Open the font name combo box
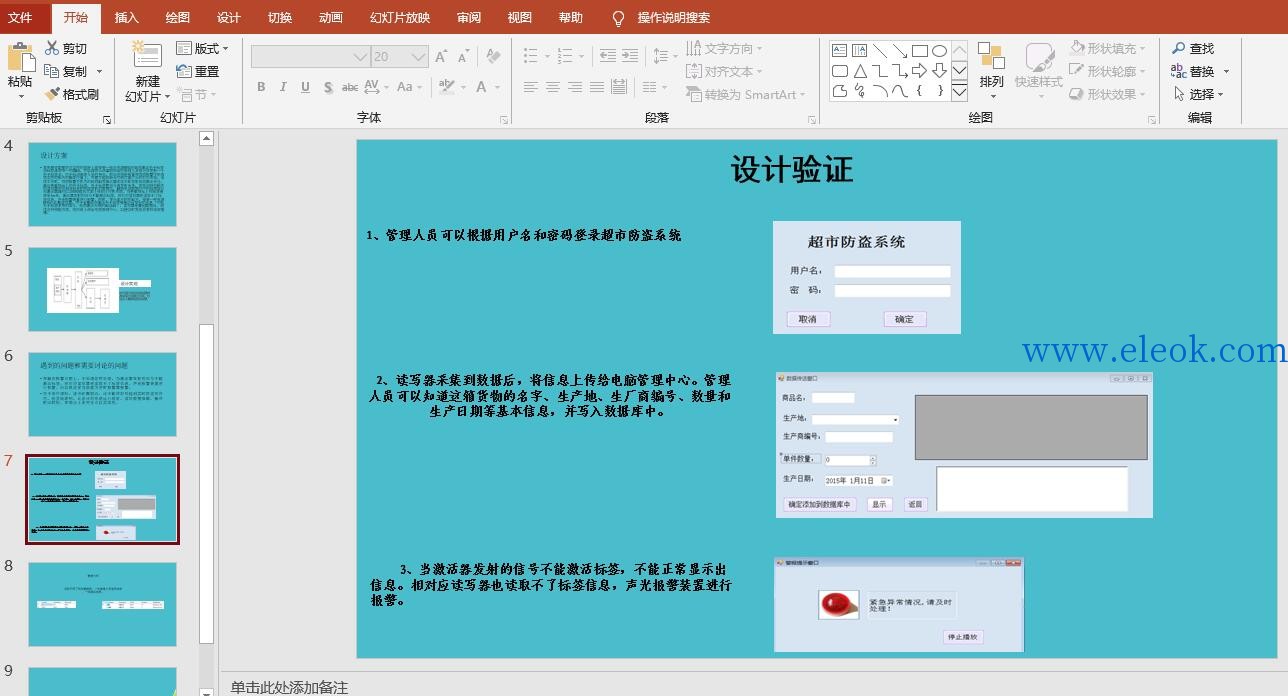 (311, 57)
